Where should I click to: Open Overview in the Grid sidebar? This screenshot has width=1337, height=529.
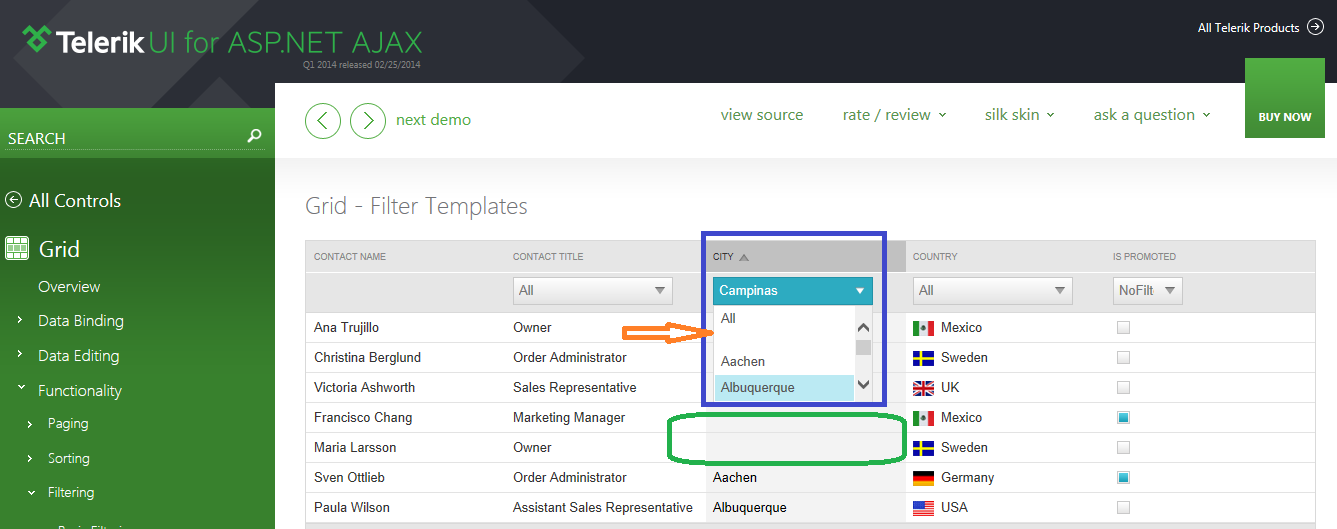(69, 287)
